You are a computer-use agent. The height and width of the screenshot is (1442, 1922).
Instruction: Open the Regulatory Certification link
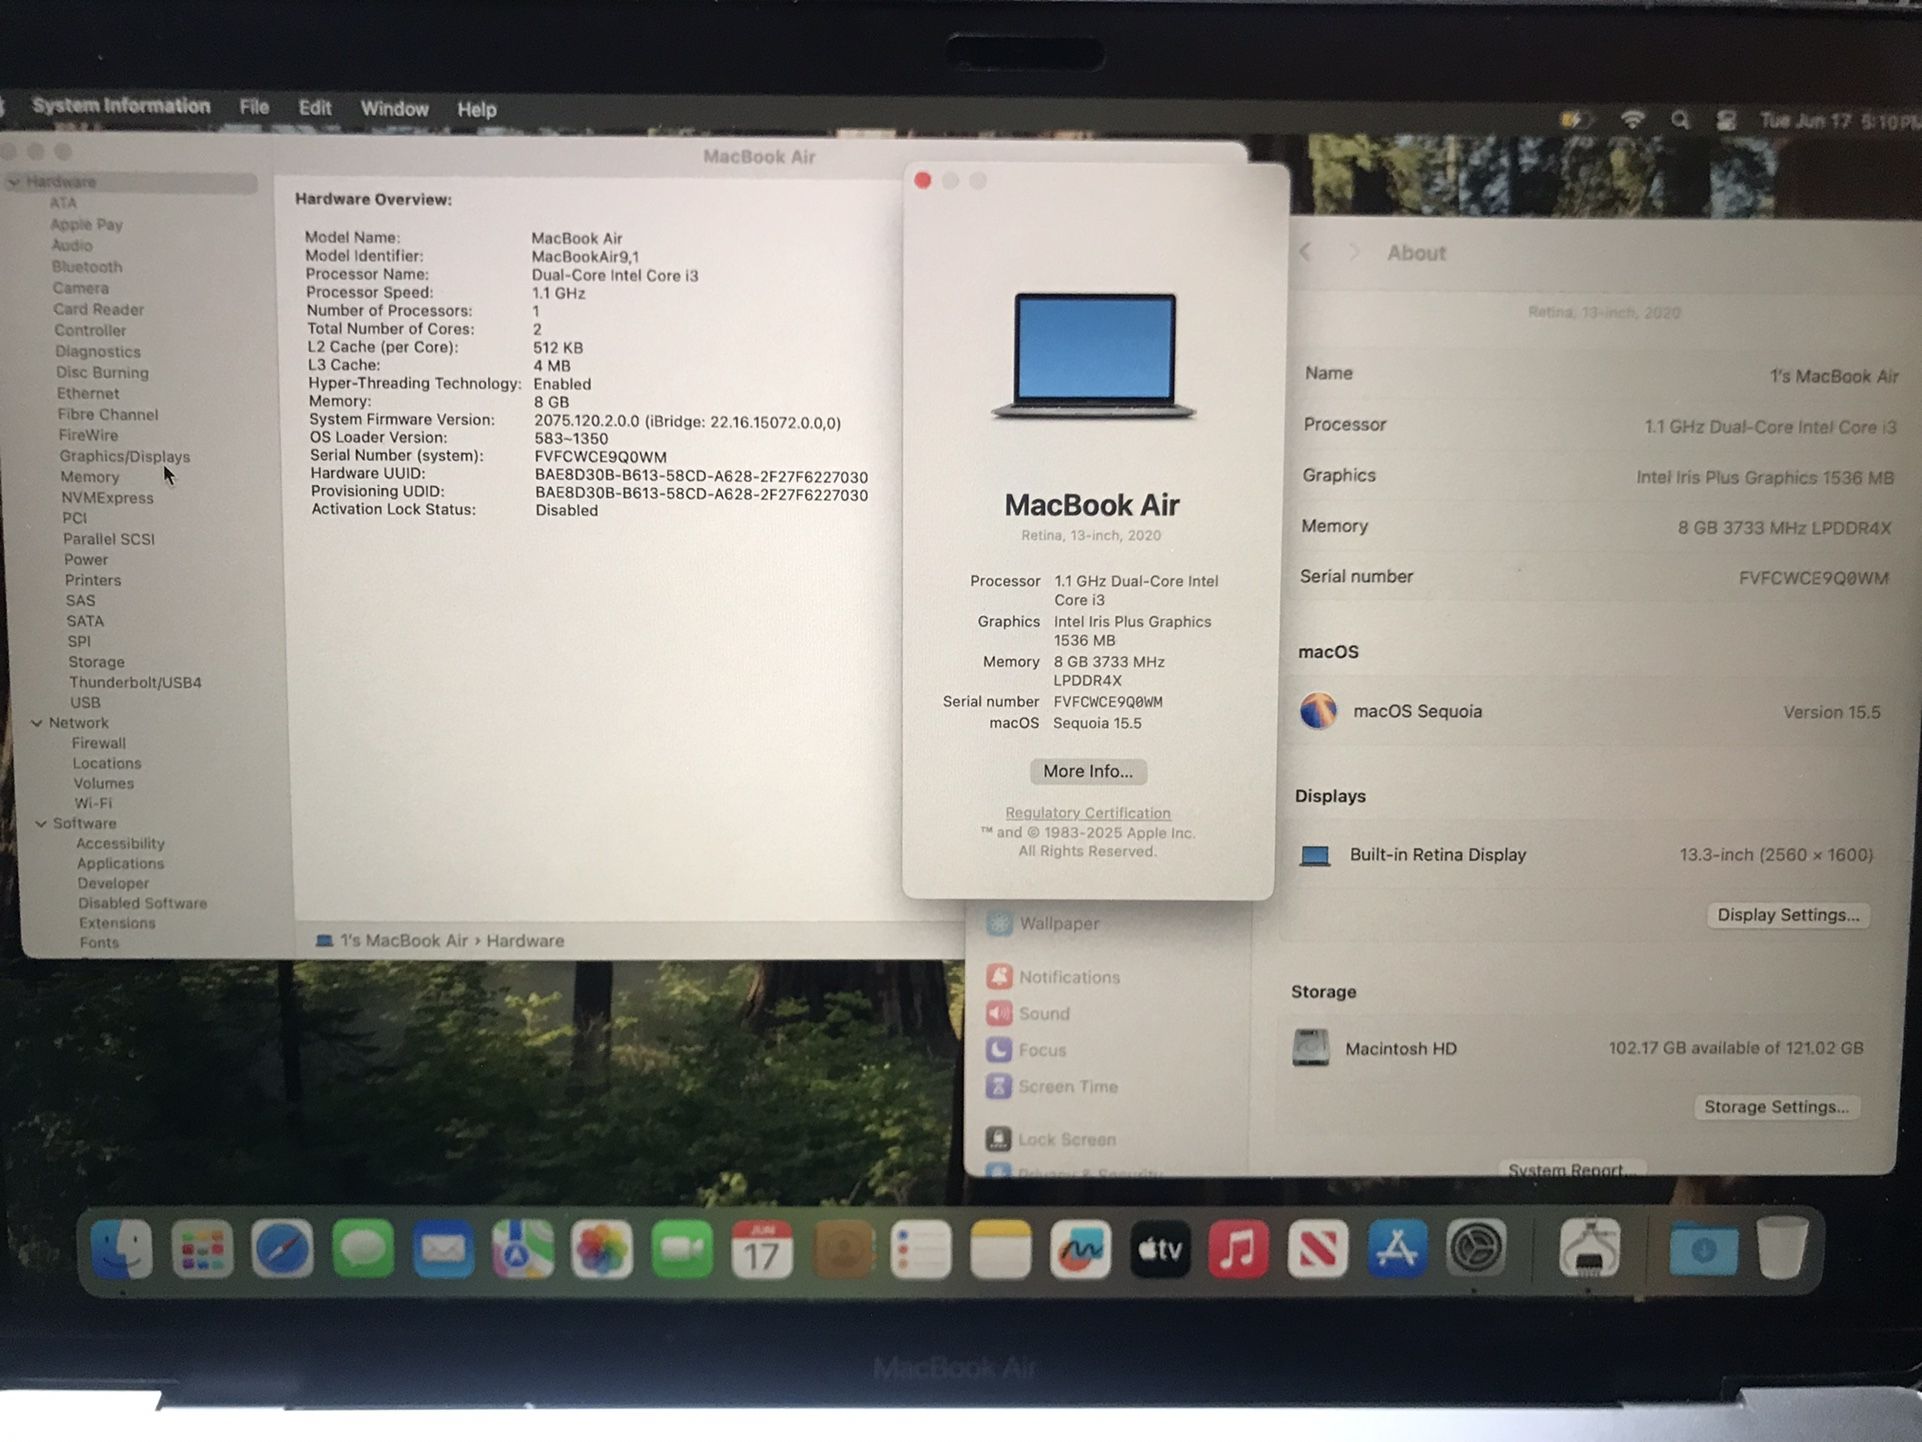(1087, 813)
